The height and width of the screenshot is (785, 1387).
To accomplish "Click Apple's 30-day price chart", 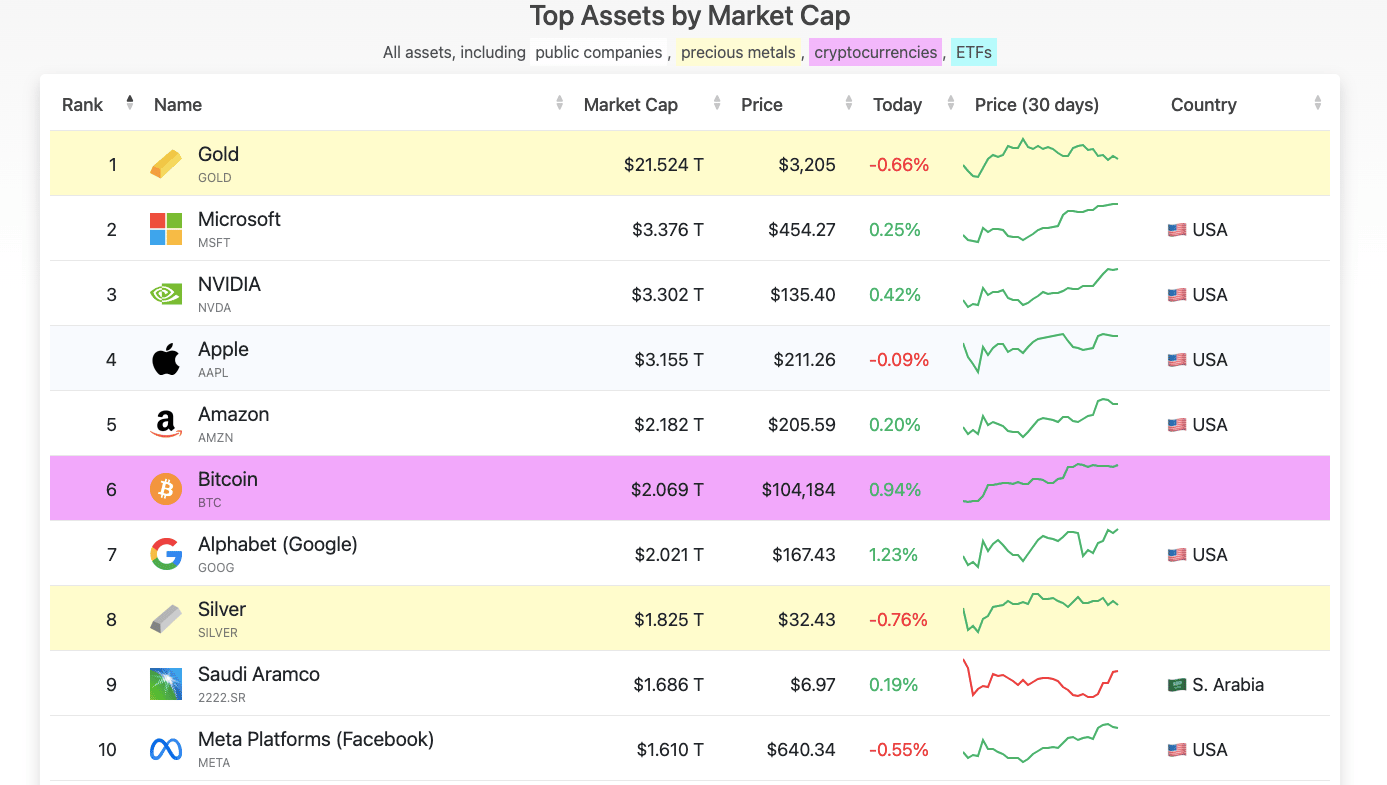I will [1040, 353].
